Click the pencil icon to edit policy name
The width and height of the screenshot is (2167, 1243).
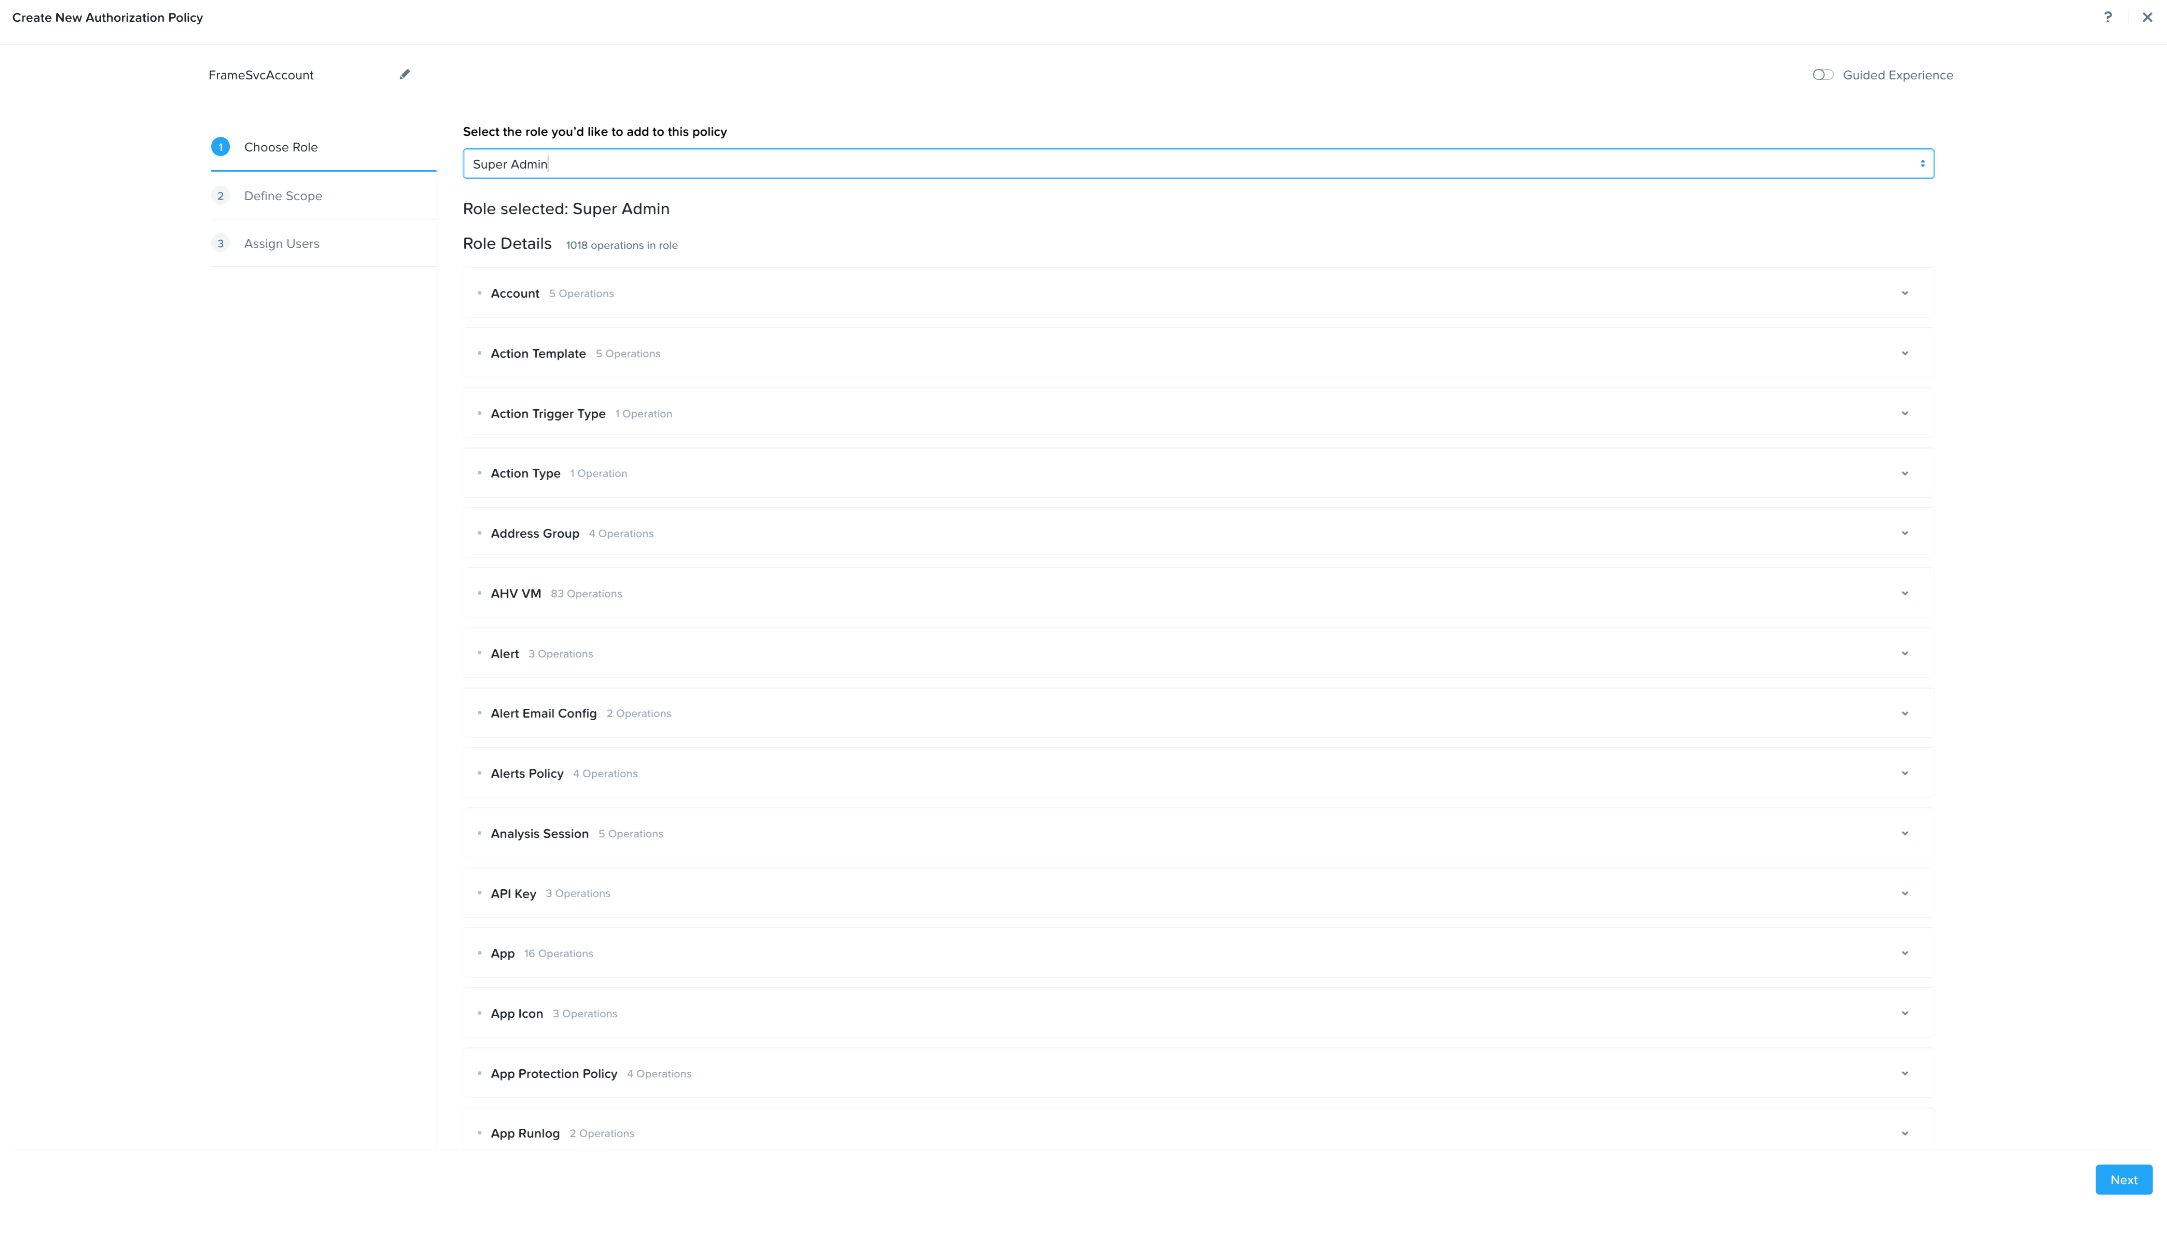405,74
